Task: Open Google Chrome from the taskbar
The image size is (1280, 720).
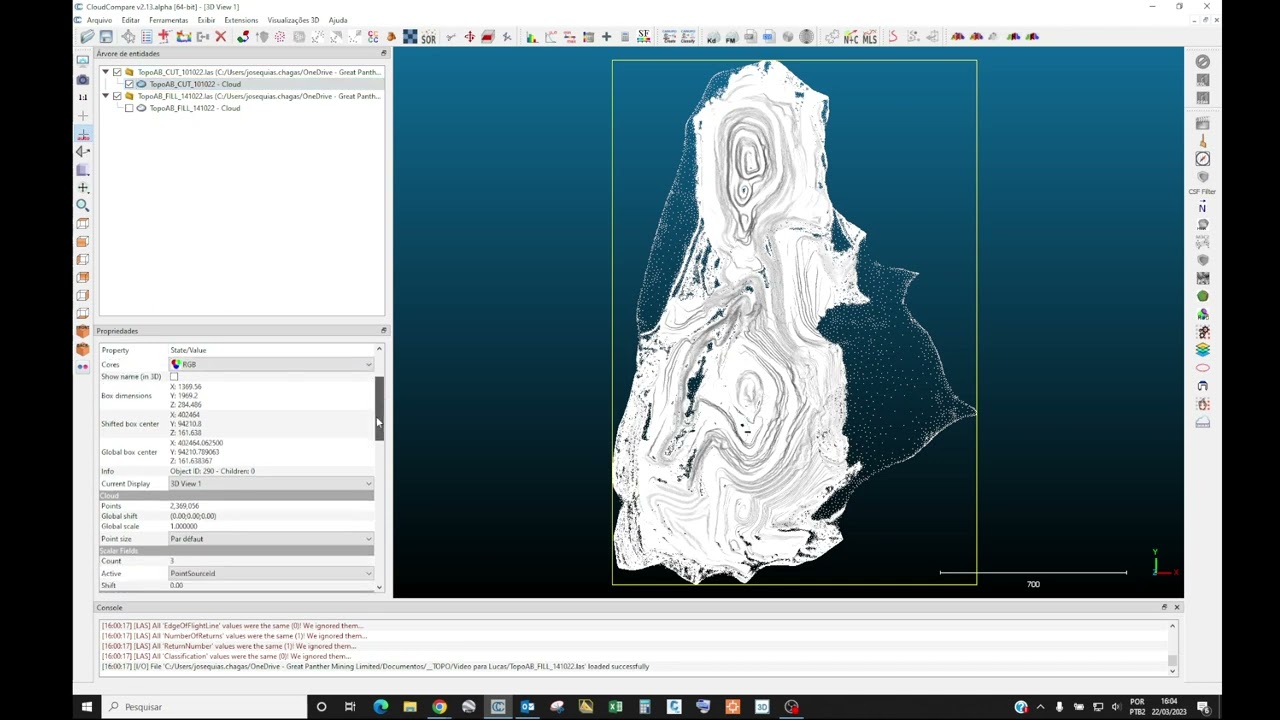Action: pos(439,707)
